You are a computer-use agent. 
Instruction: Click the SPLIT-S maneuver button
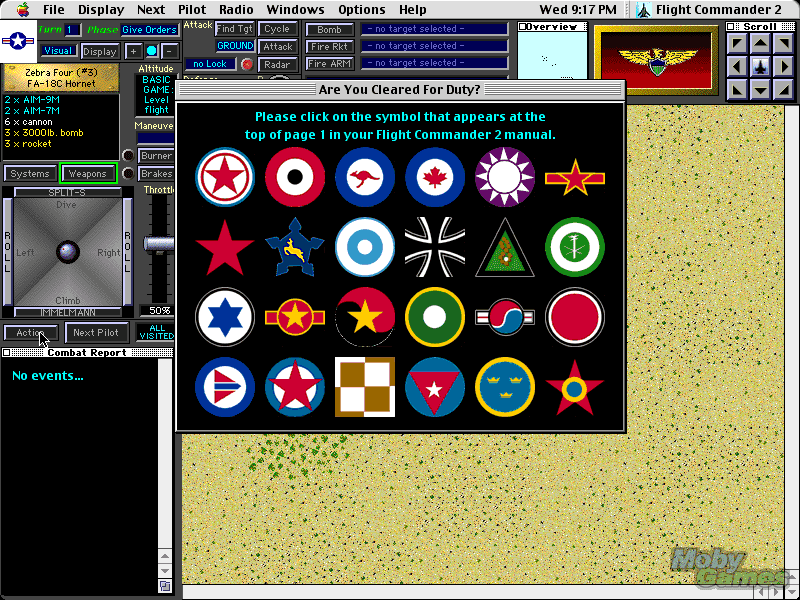coord(67,192)
